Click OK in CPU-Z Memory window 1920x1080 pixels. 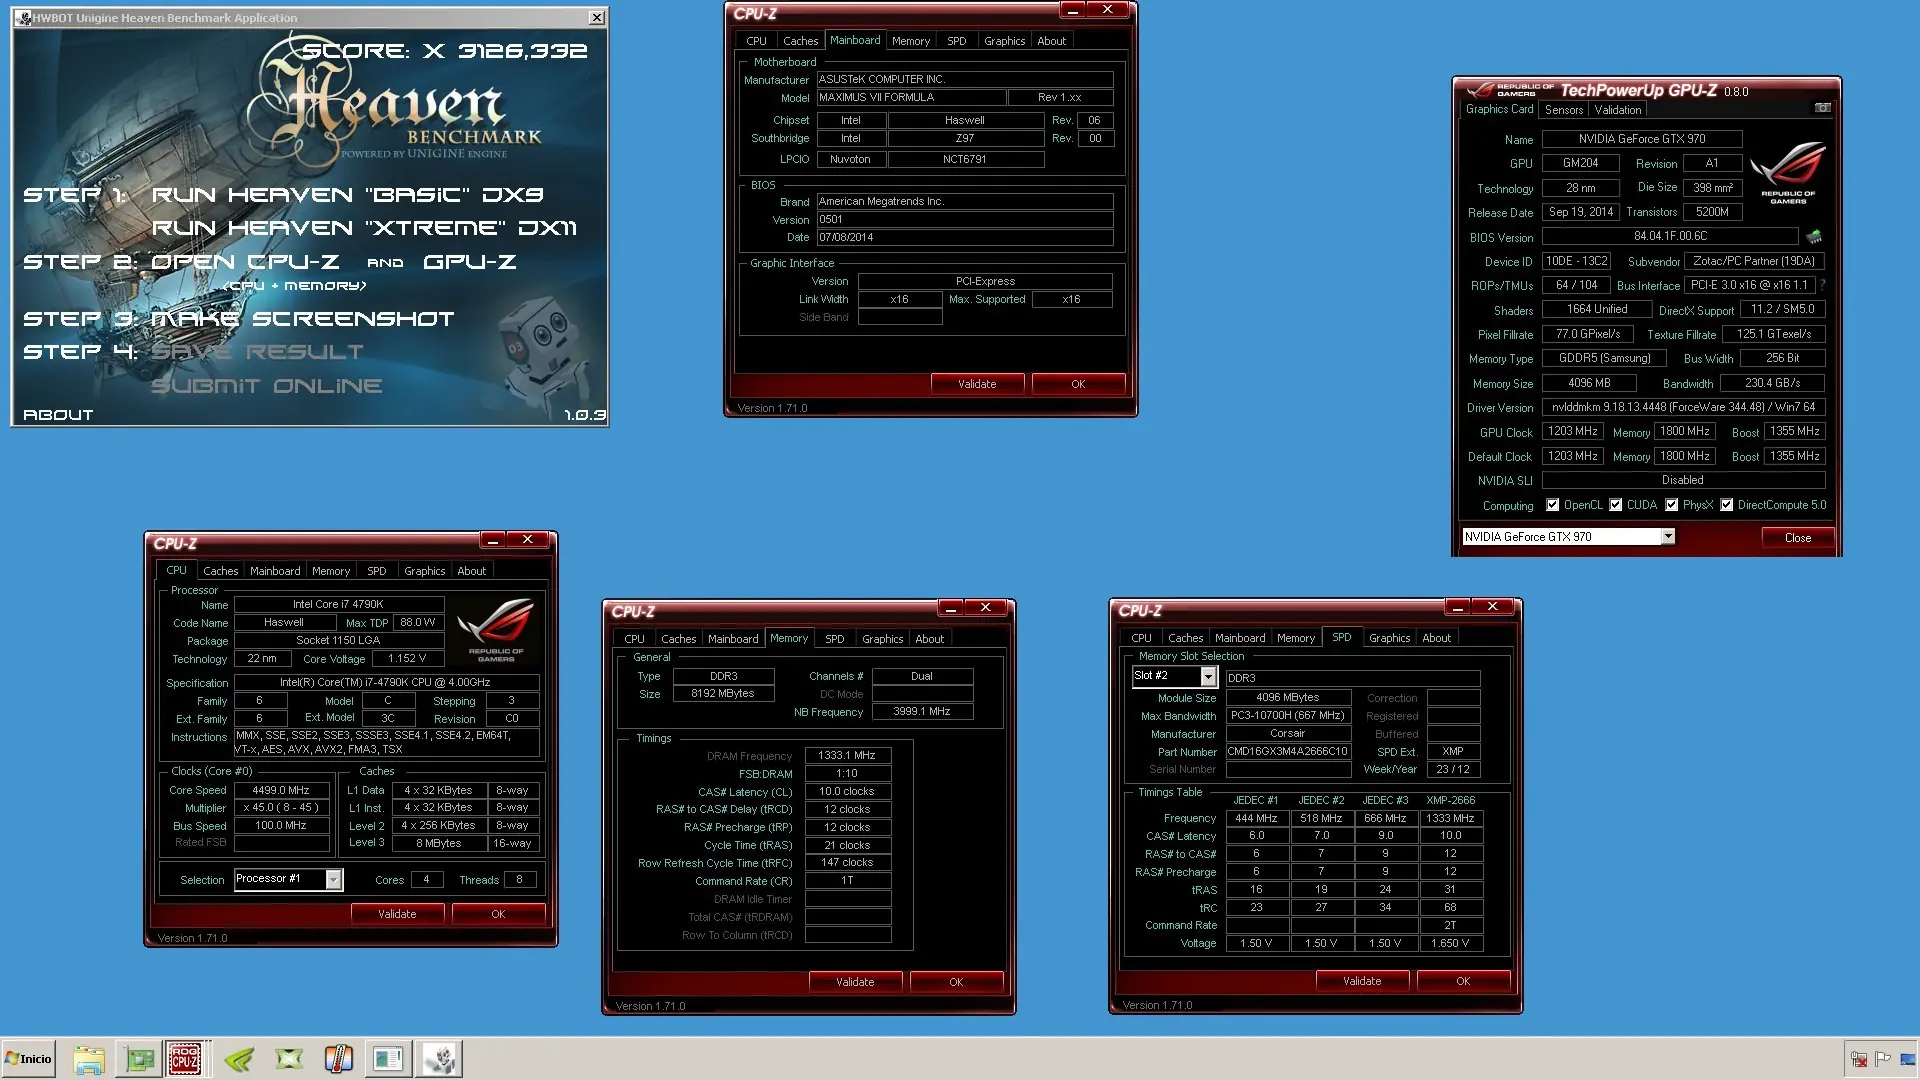tap(956, 982)
